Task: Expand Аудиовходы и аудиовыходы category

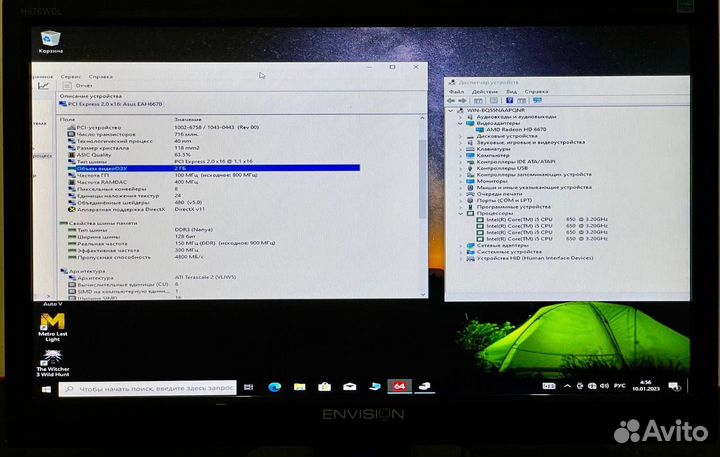Action: coord(461,117)
